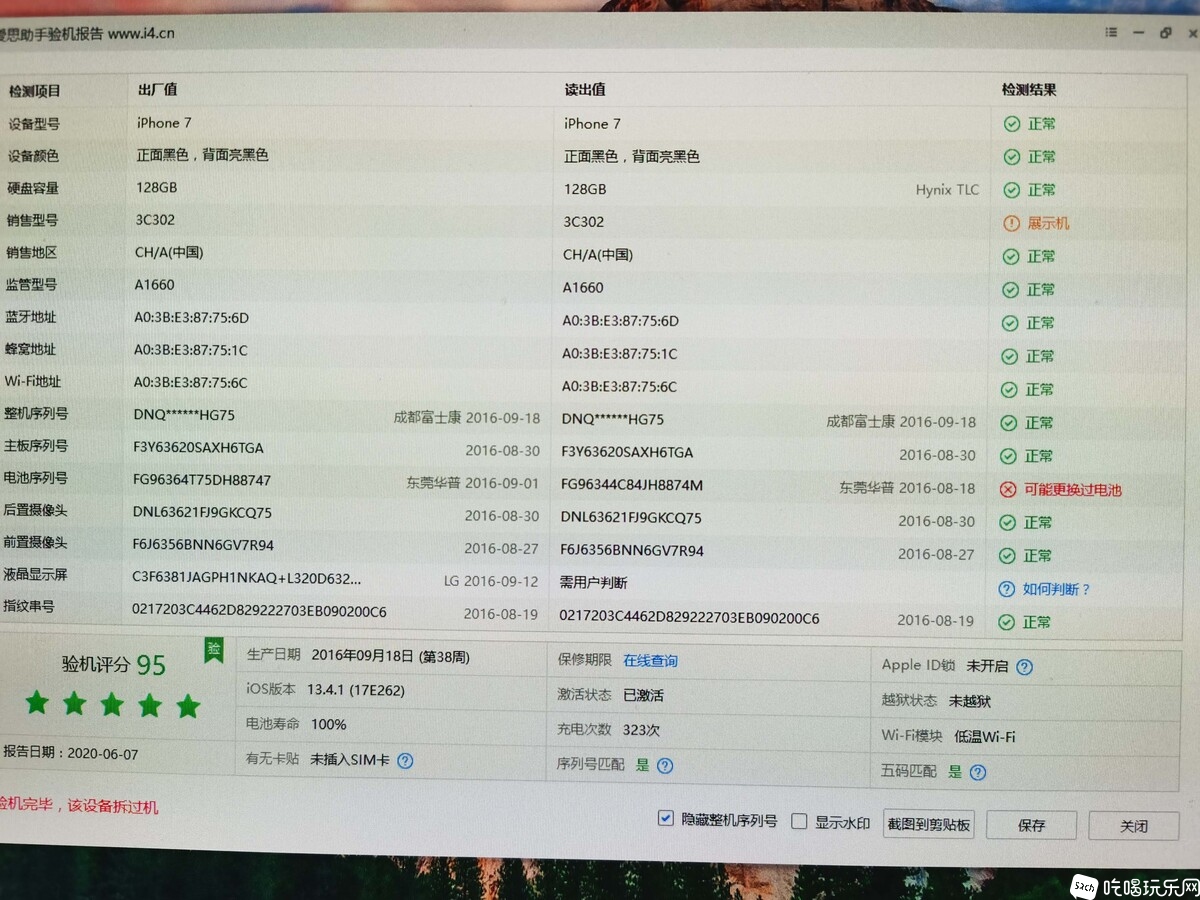Screen dimensions: 1200x900
Task: Click the 出厂值 column header
Action: (157, 90)
